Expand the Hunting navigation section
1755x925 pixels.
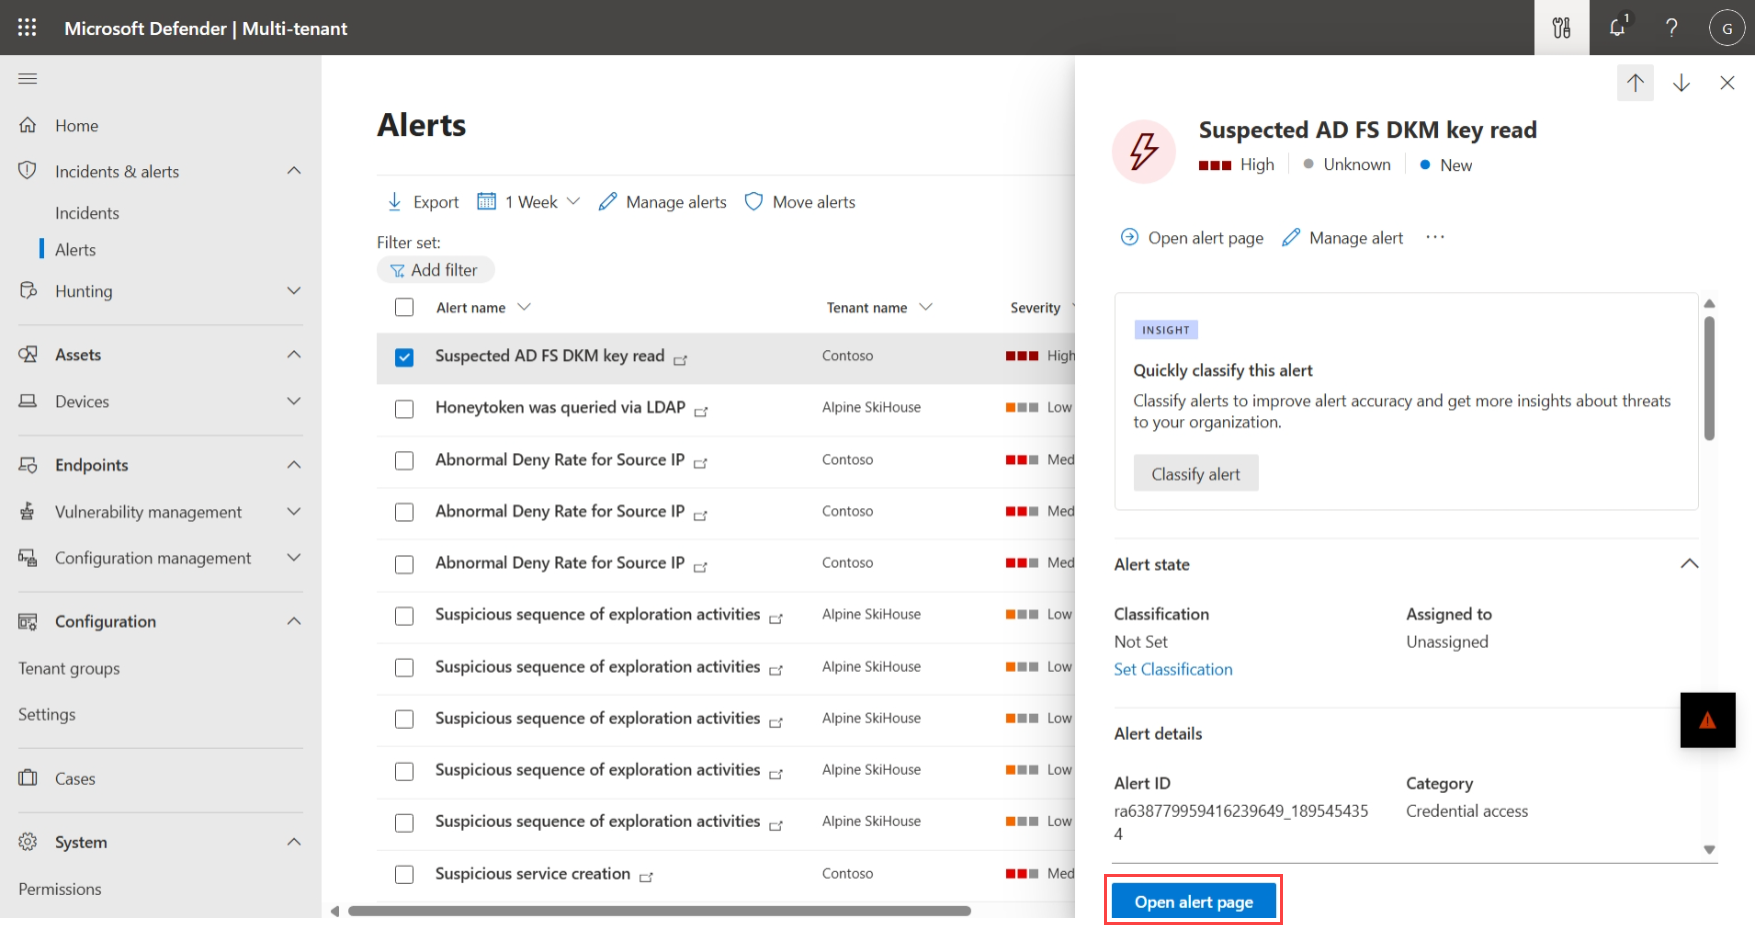point(293,291)
